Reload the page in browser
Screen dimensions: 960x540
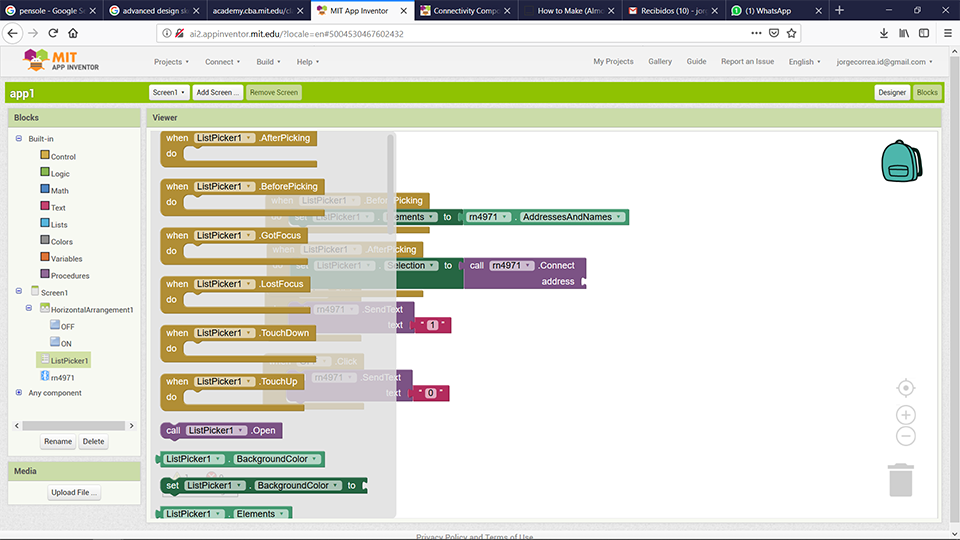point(53,33)
